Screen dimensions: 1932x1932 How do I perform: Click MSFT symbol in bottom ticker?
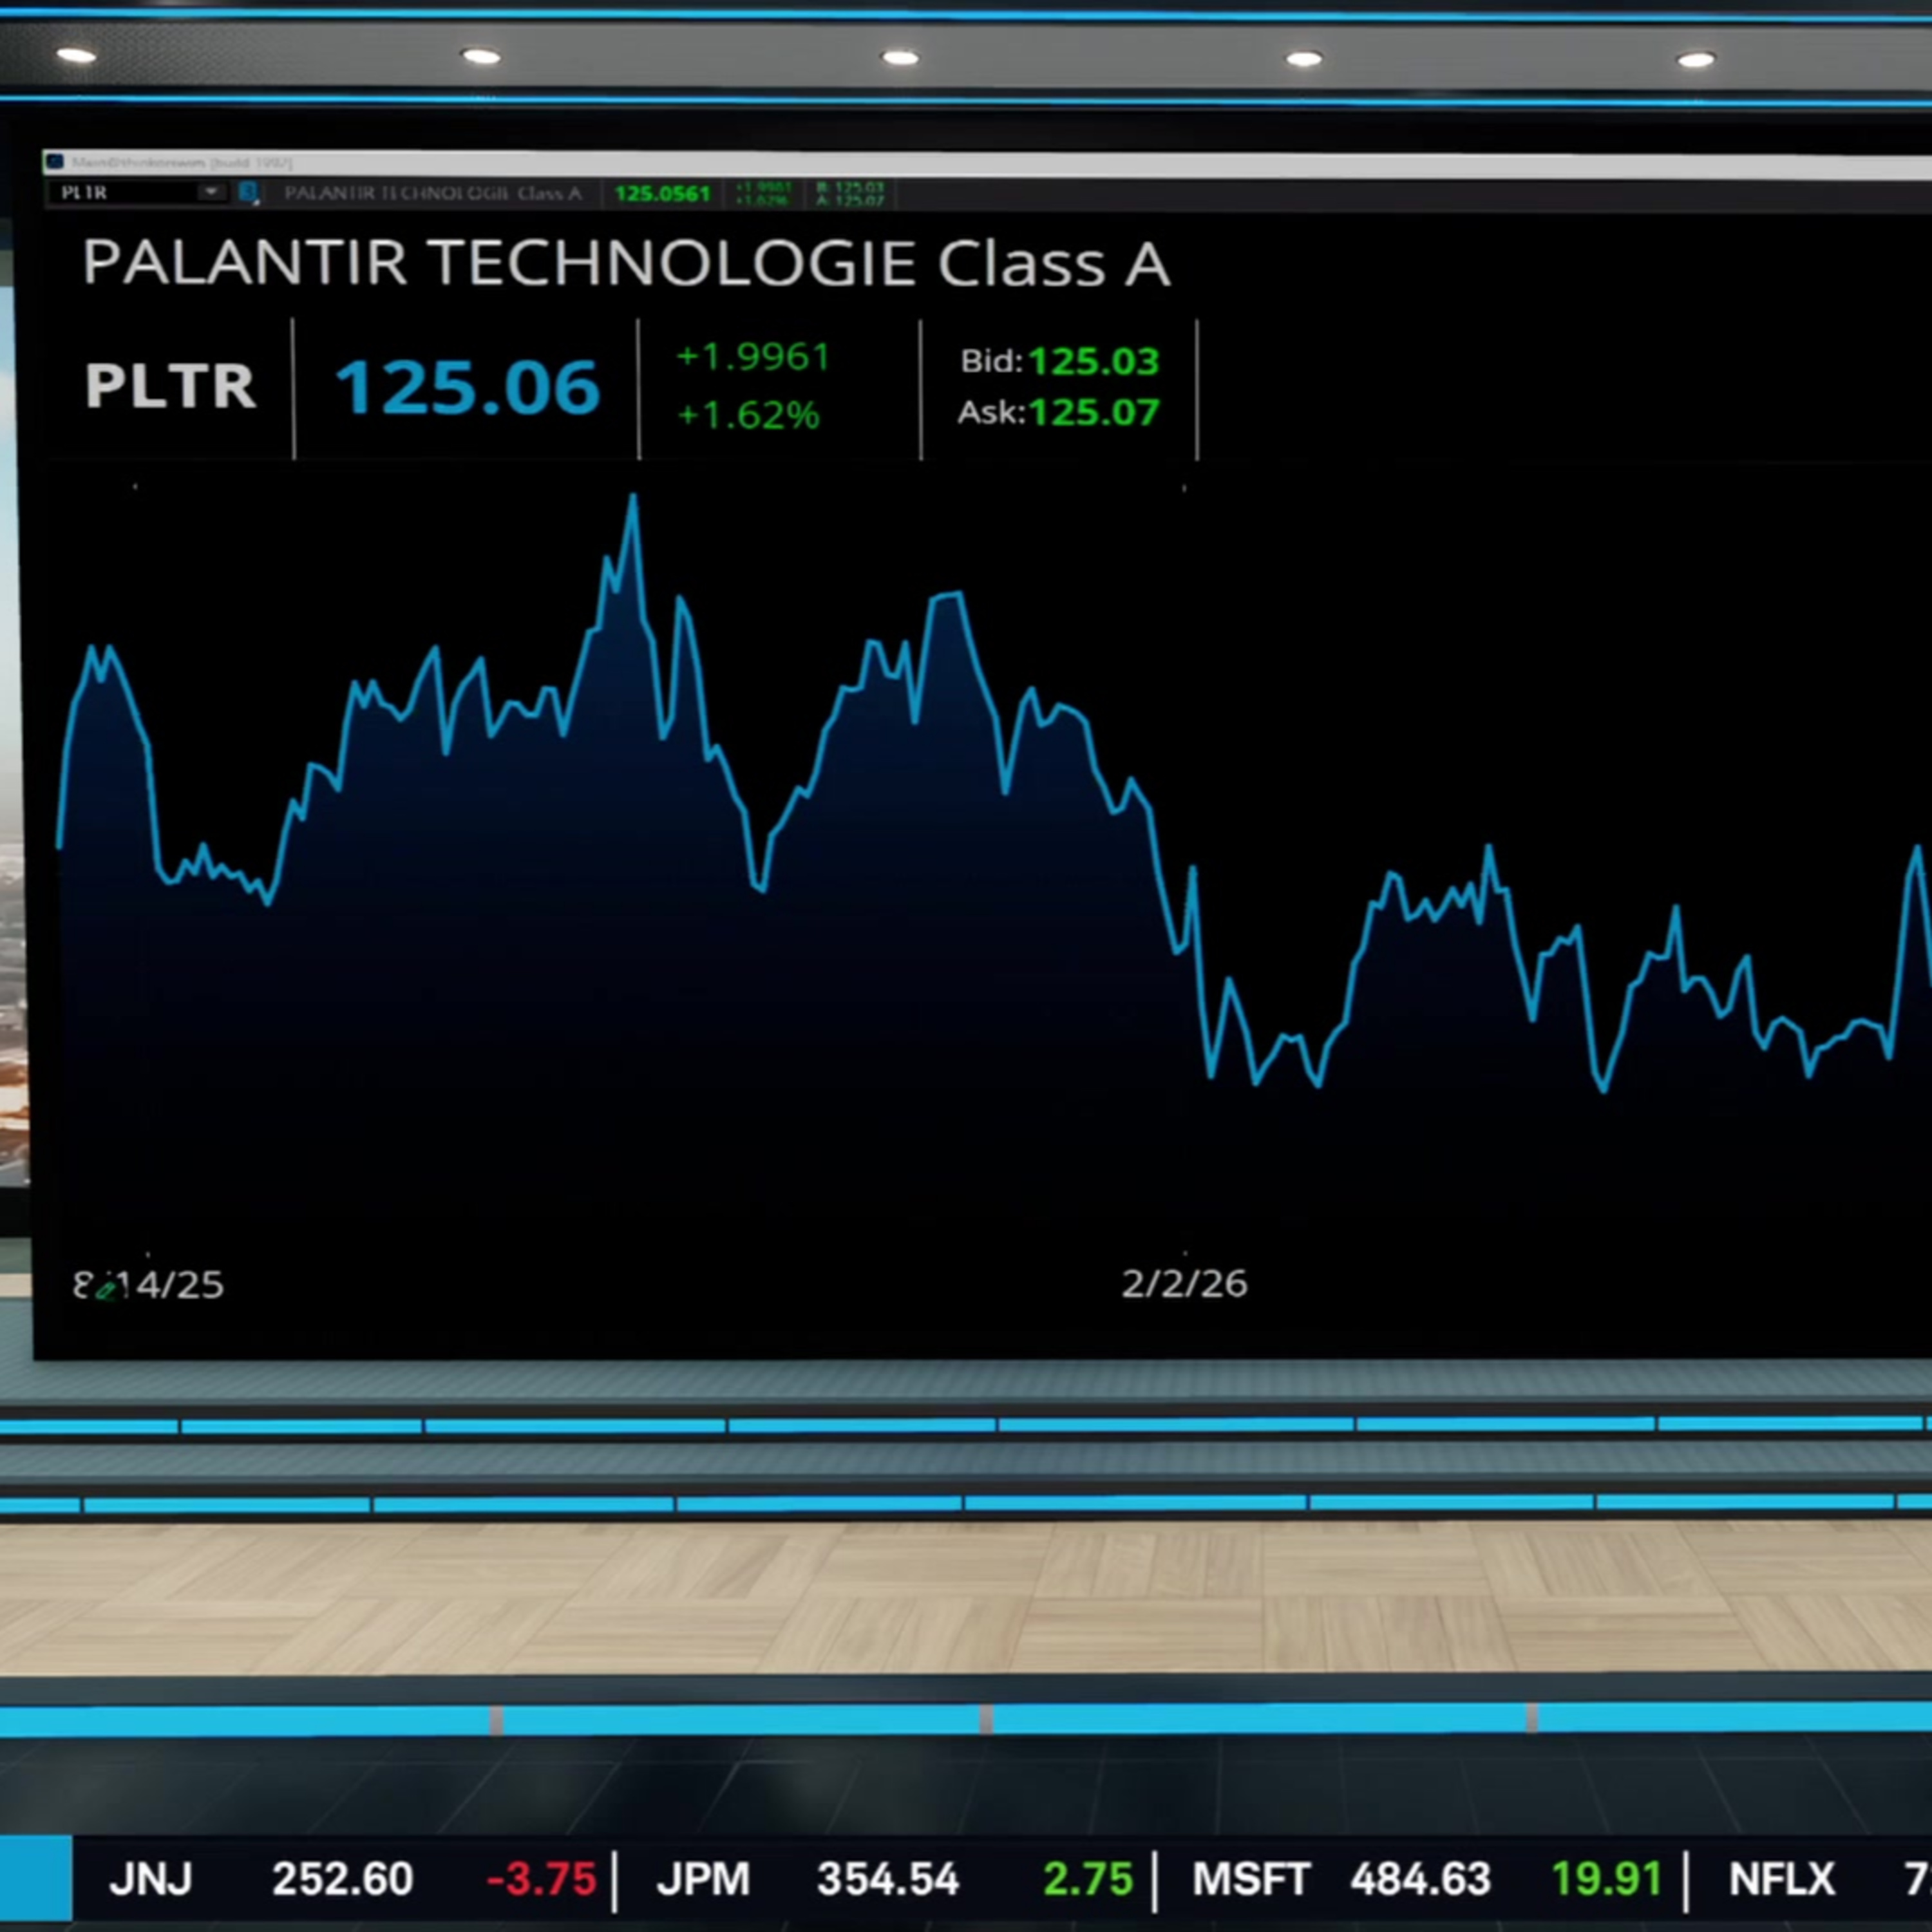[x=1251, y=1879]
